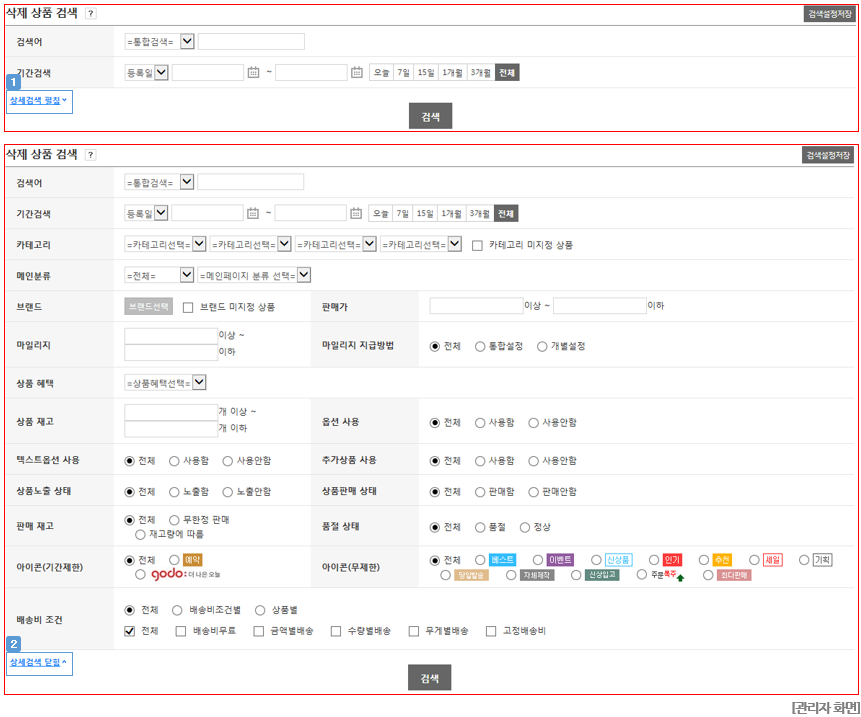Image resolution: width=861 pixels, height=717 pixels.
Task: Open start-date calendar icon in upper search panel
Action: [253, 72]
